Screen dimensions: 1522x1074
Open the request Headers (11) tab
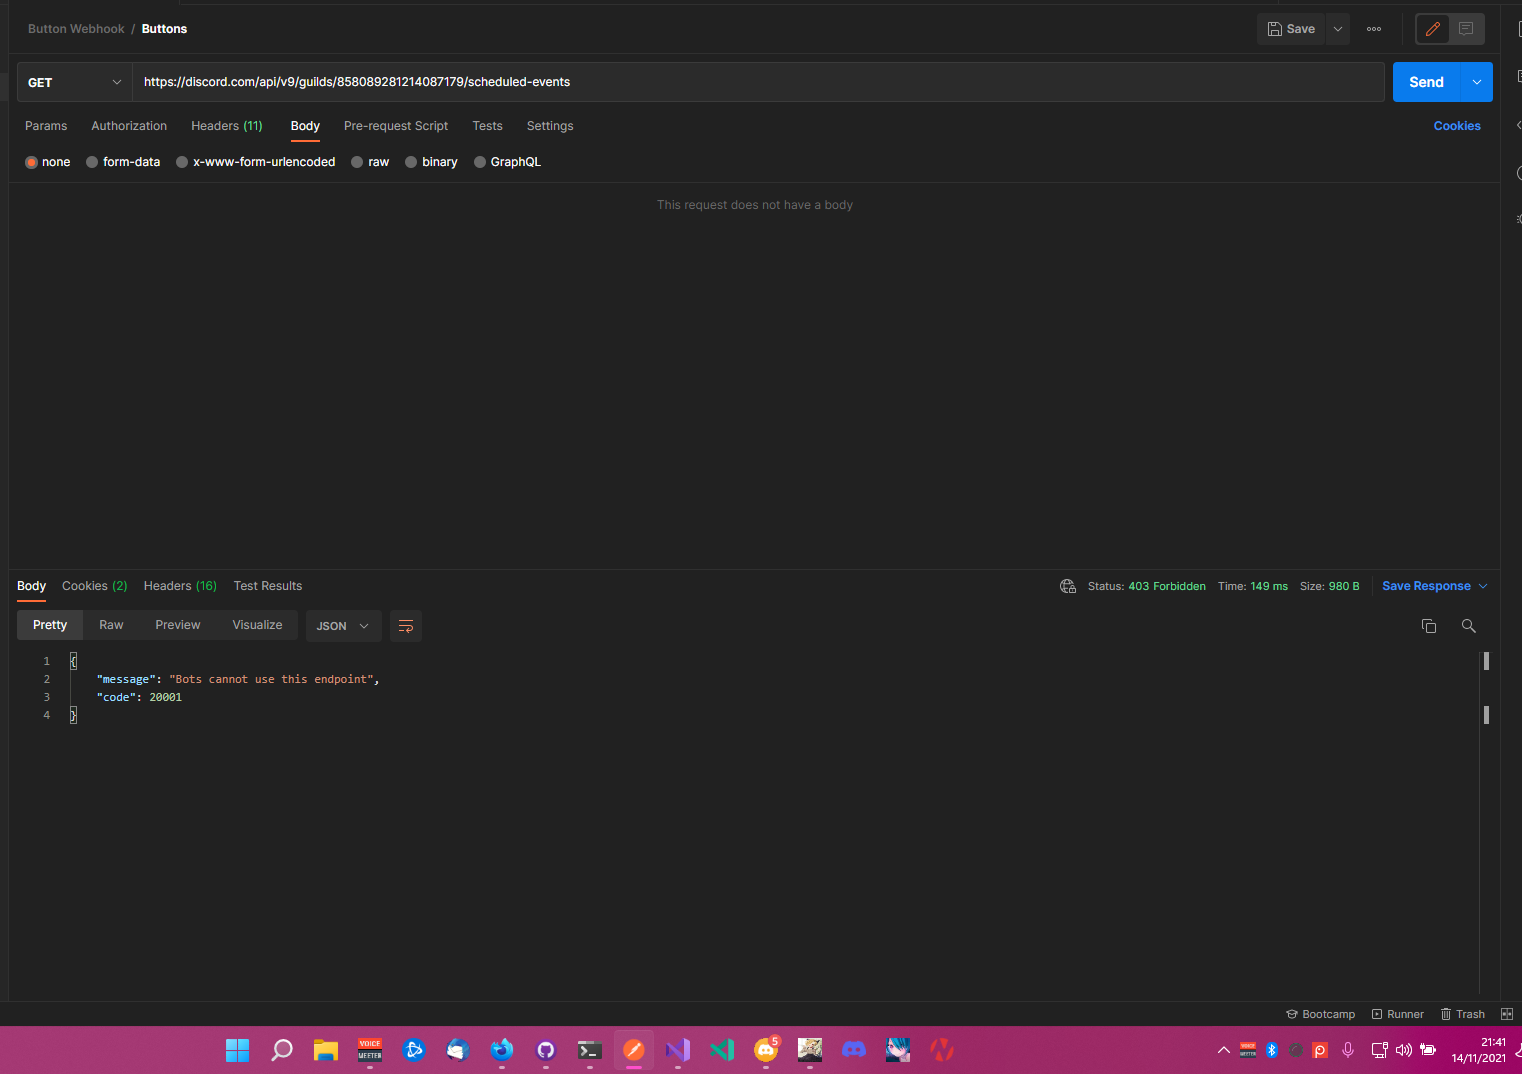(227, 126)
